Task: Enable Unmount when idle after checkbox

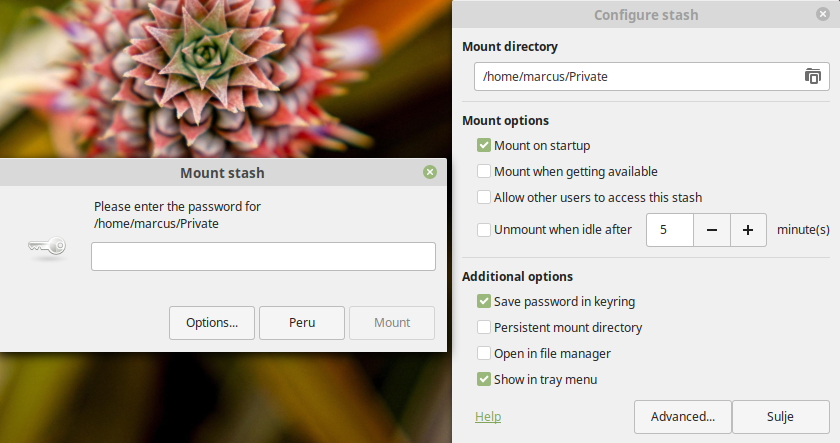Action: point(484,230)
